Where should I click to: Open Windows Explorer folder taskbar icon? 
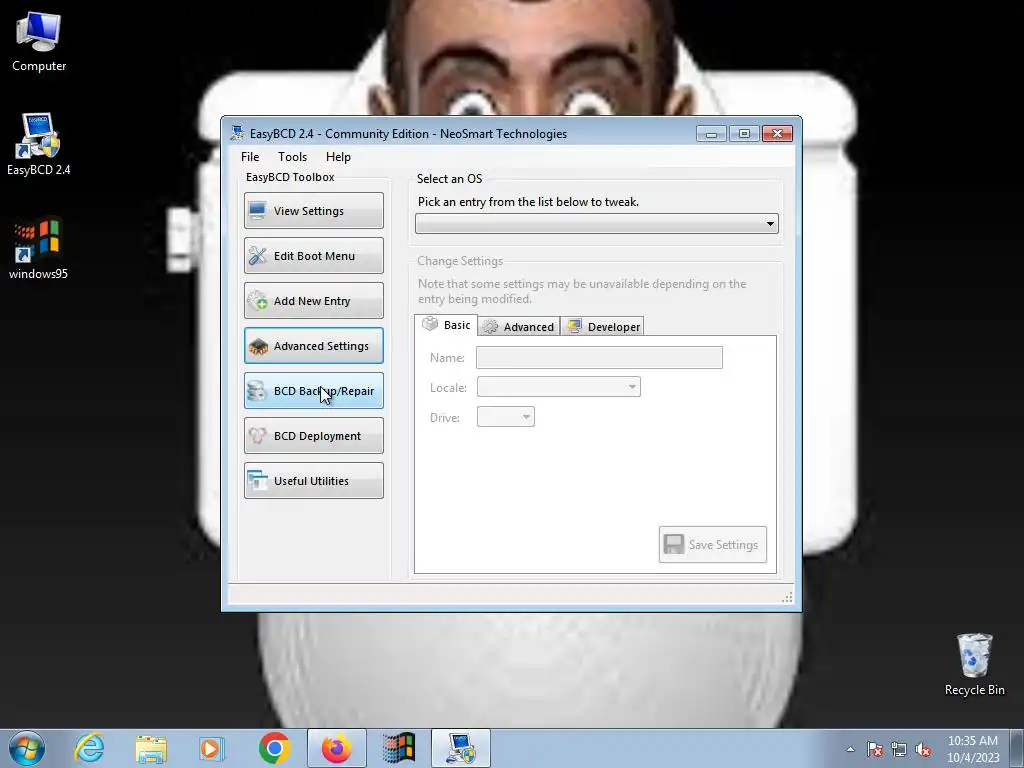point(151,748)
